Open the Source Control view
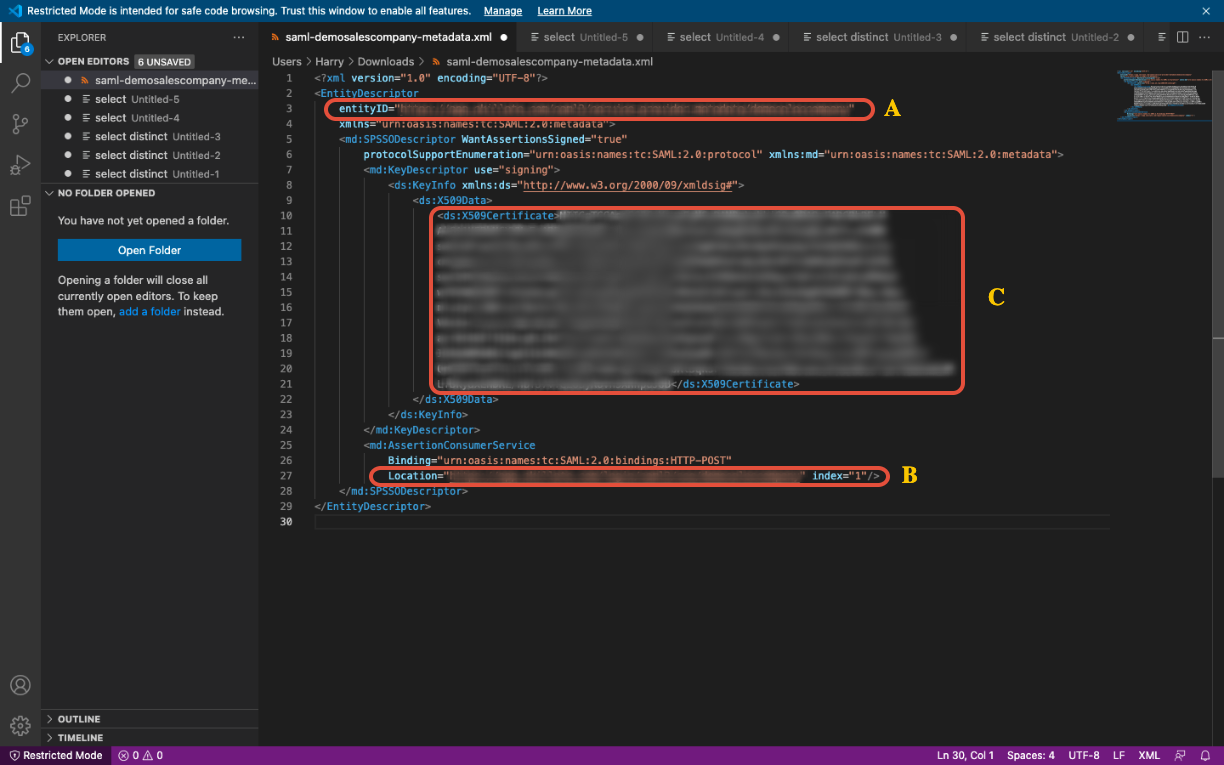1224x765 pixels. [20, 124]
